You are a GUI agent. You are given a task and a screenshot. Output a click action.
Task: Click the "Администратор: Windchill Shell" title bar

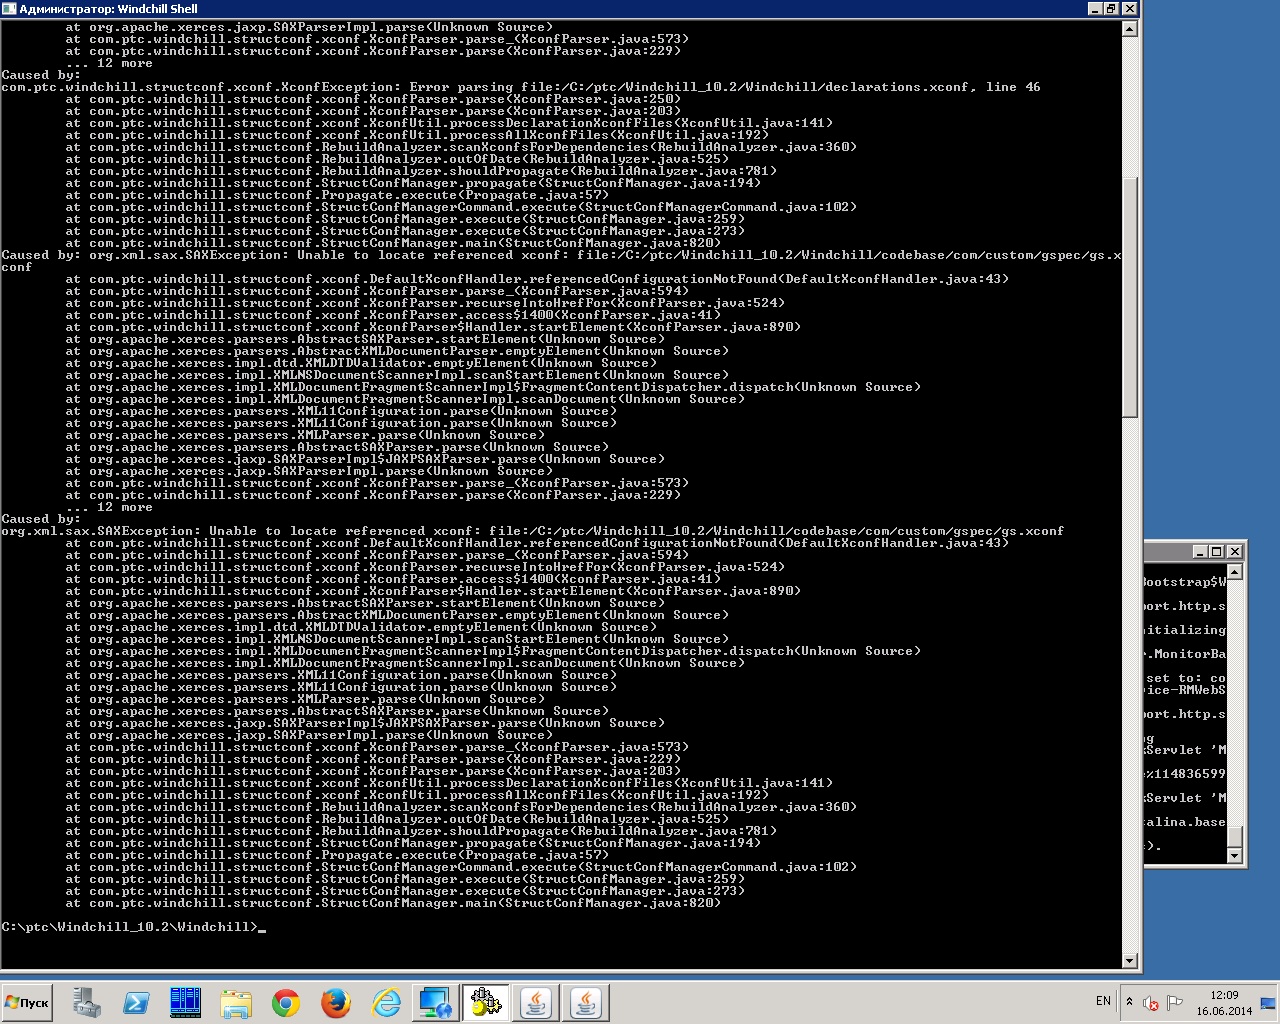tap(570, 9)
